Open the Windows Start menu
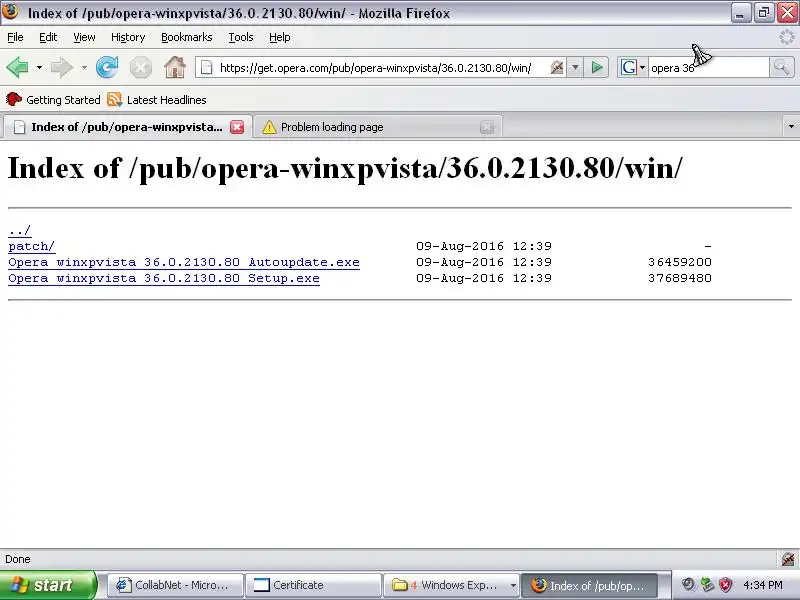The image size is (800, 600). 48,585
